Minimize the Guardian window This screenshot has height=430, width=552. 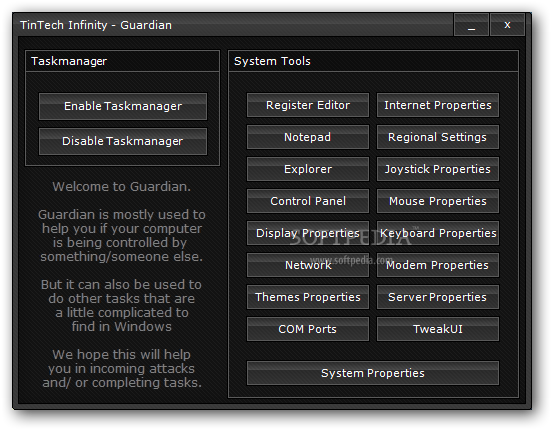tap(471, 25)
